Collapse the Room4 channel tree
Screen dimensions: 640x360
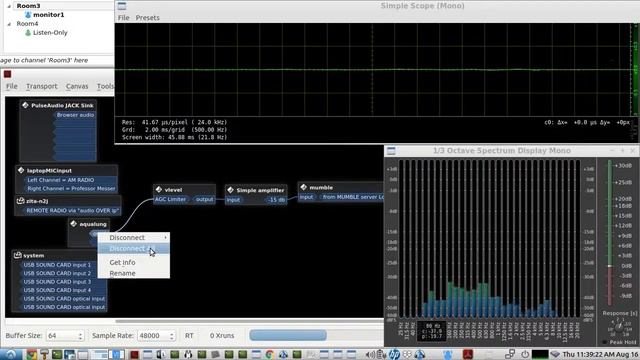point(9,24)
